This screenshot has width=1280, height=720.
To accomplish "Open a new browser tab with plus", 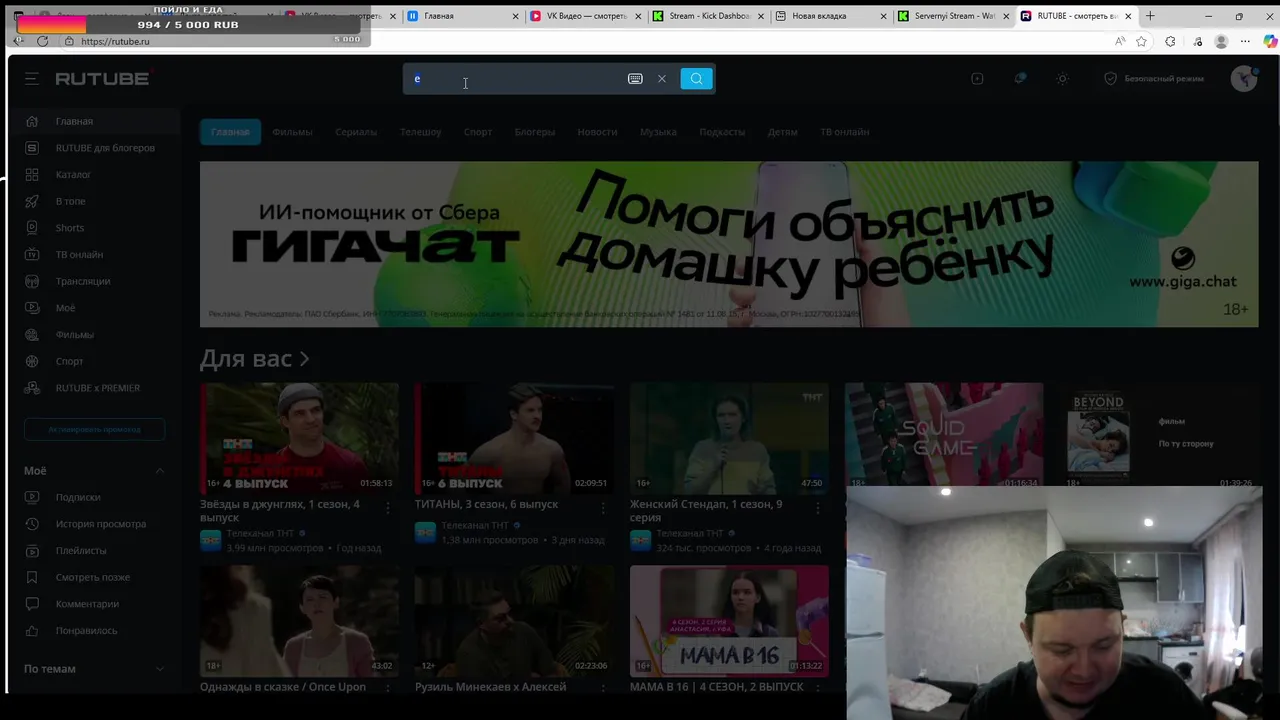I will (x=1150, y=16).
